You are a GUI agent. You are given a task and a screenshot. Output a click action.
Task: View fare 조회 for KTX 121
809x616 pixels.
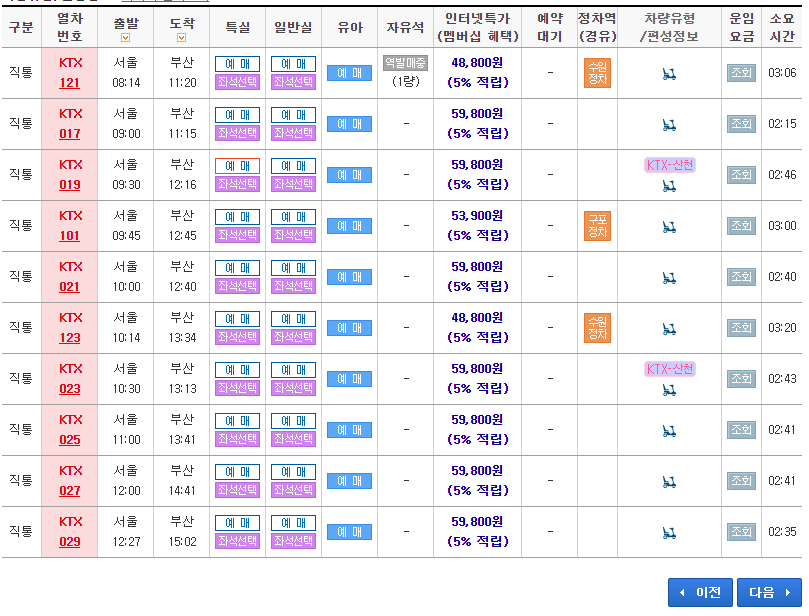click(x=741, y=73)
